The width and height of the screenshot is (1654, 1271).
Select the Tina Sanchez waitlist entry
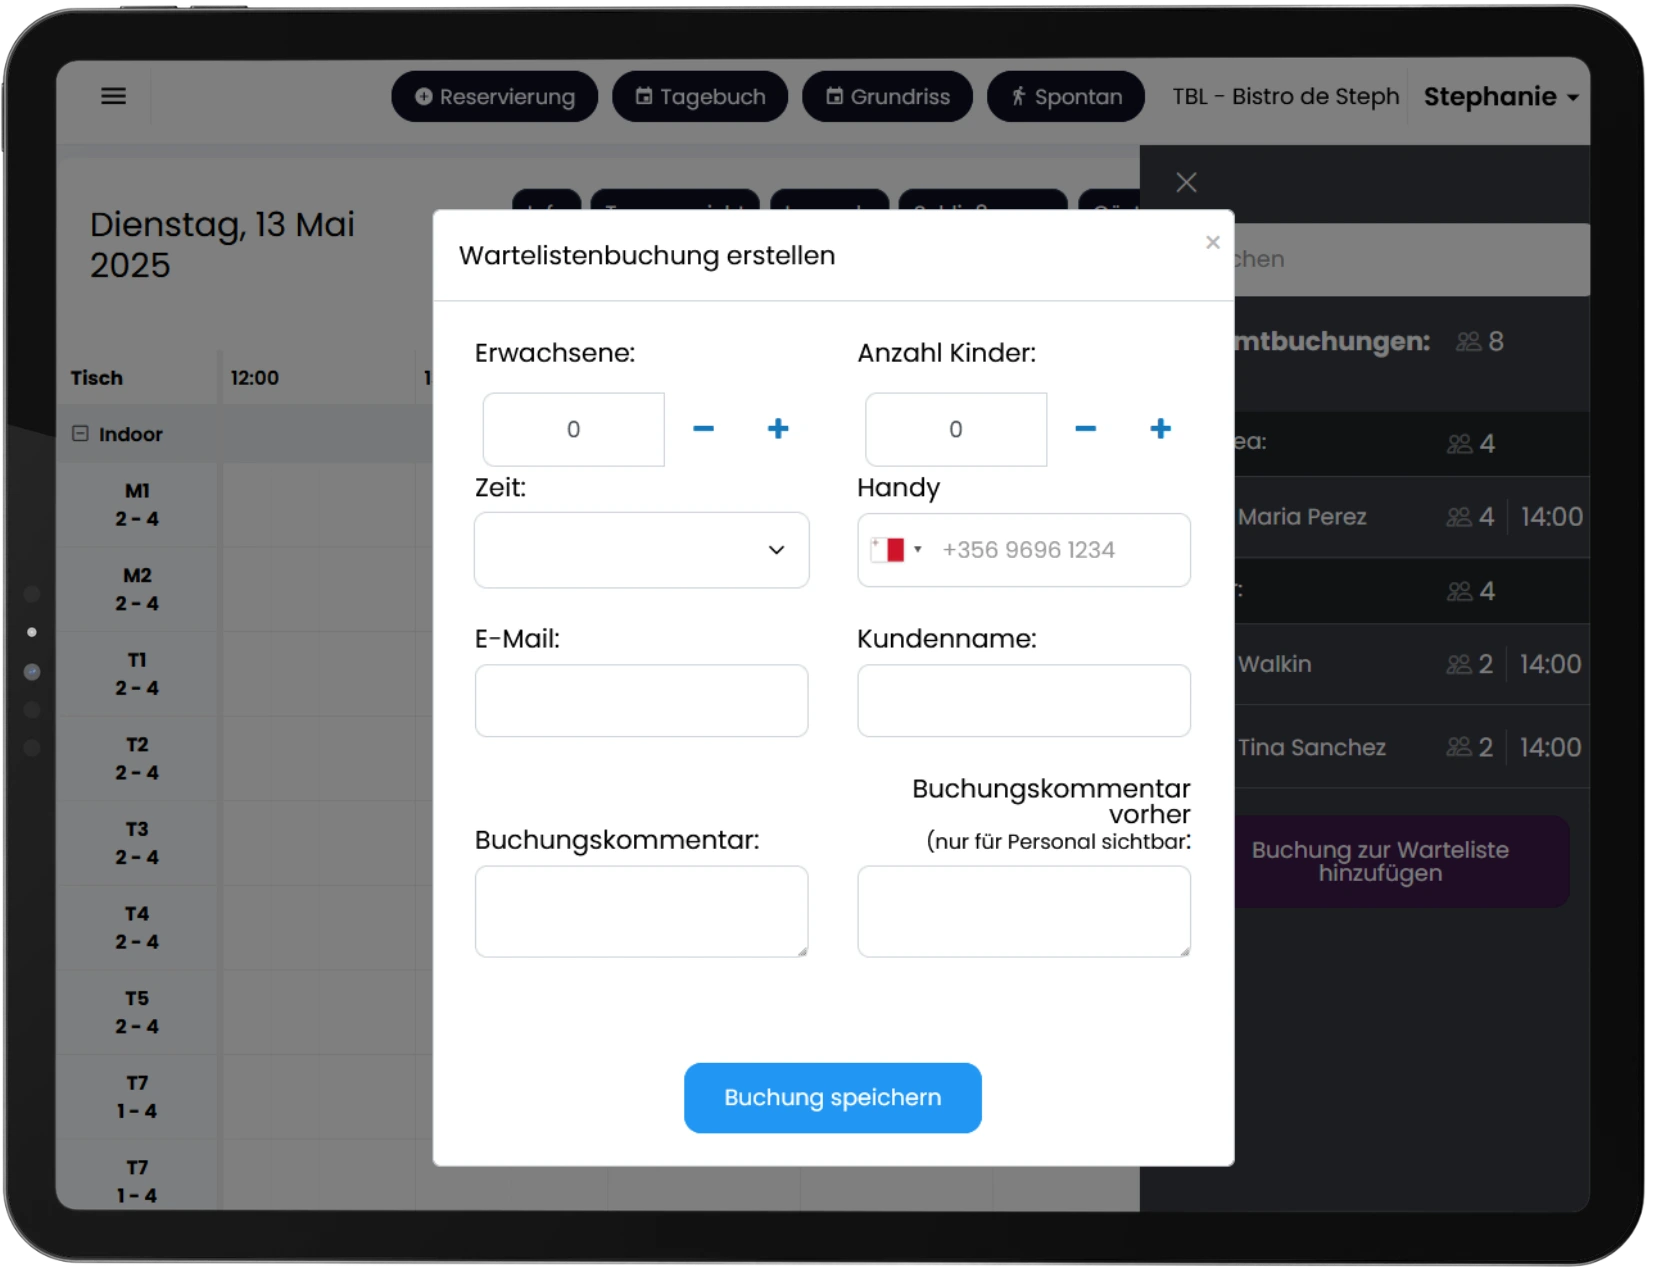click(1411, 747)
